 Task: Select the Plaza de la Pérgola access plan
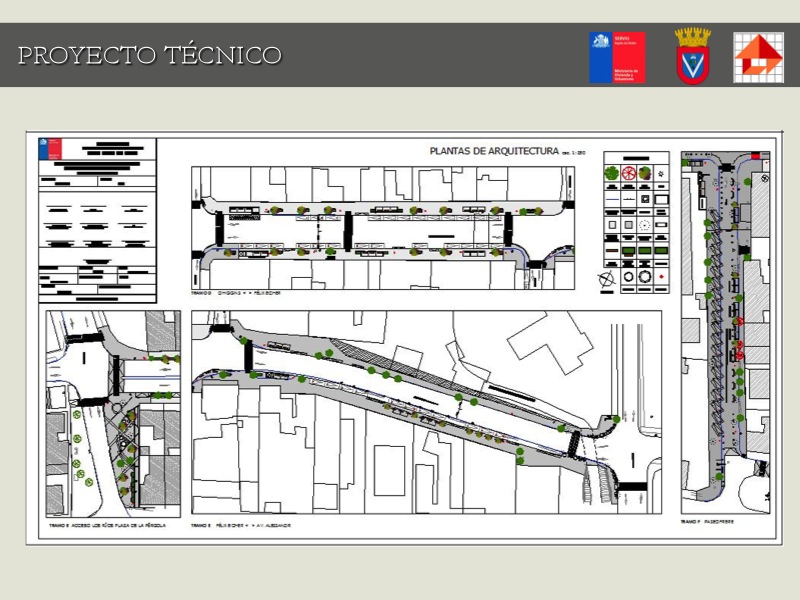113,413
